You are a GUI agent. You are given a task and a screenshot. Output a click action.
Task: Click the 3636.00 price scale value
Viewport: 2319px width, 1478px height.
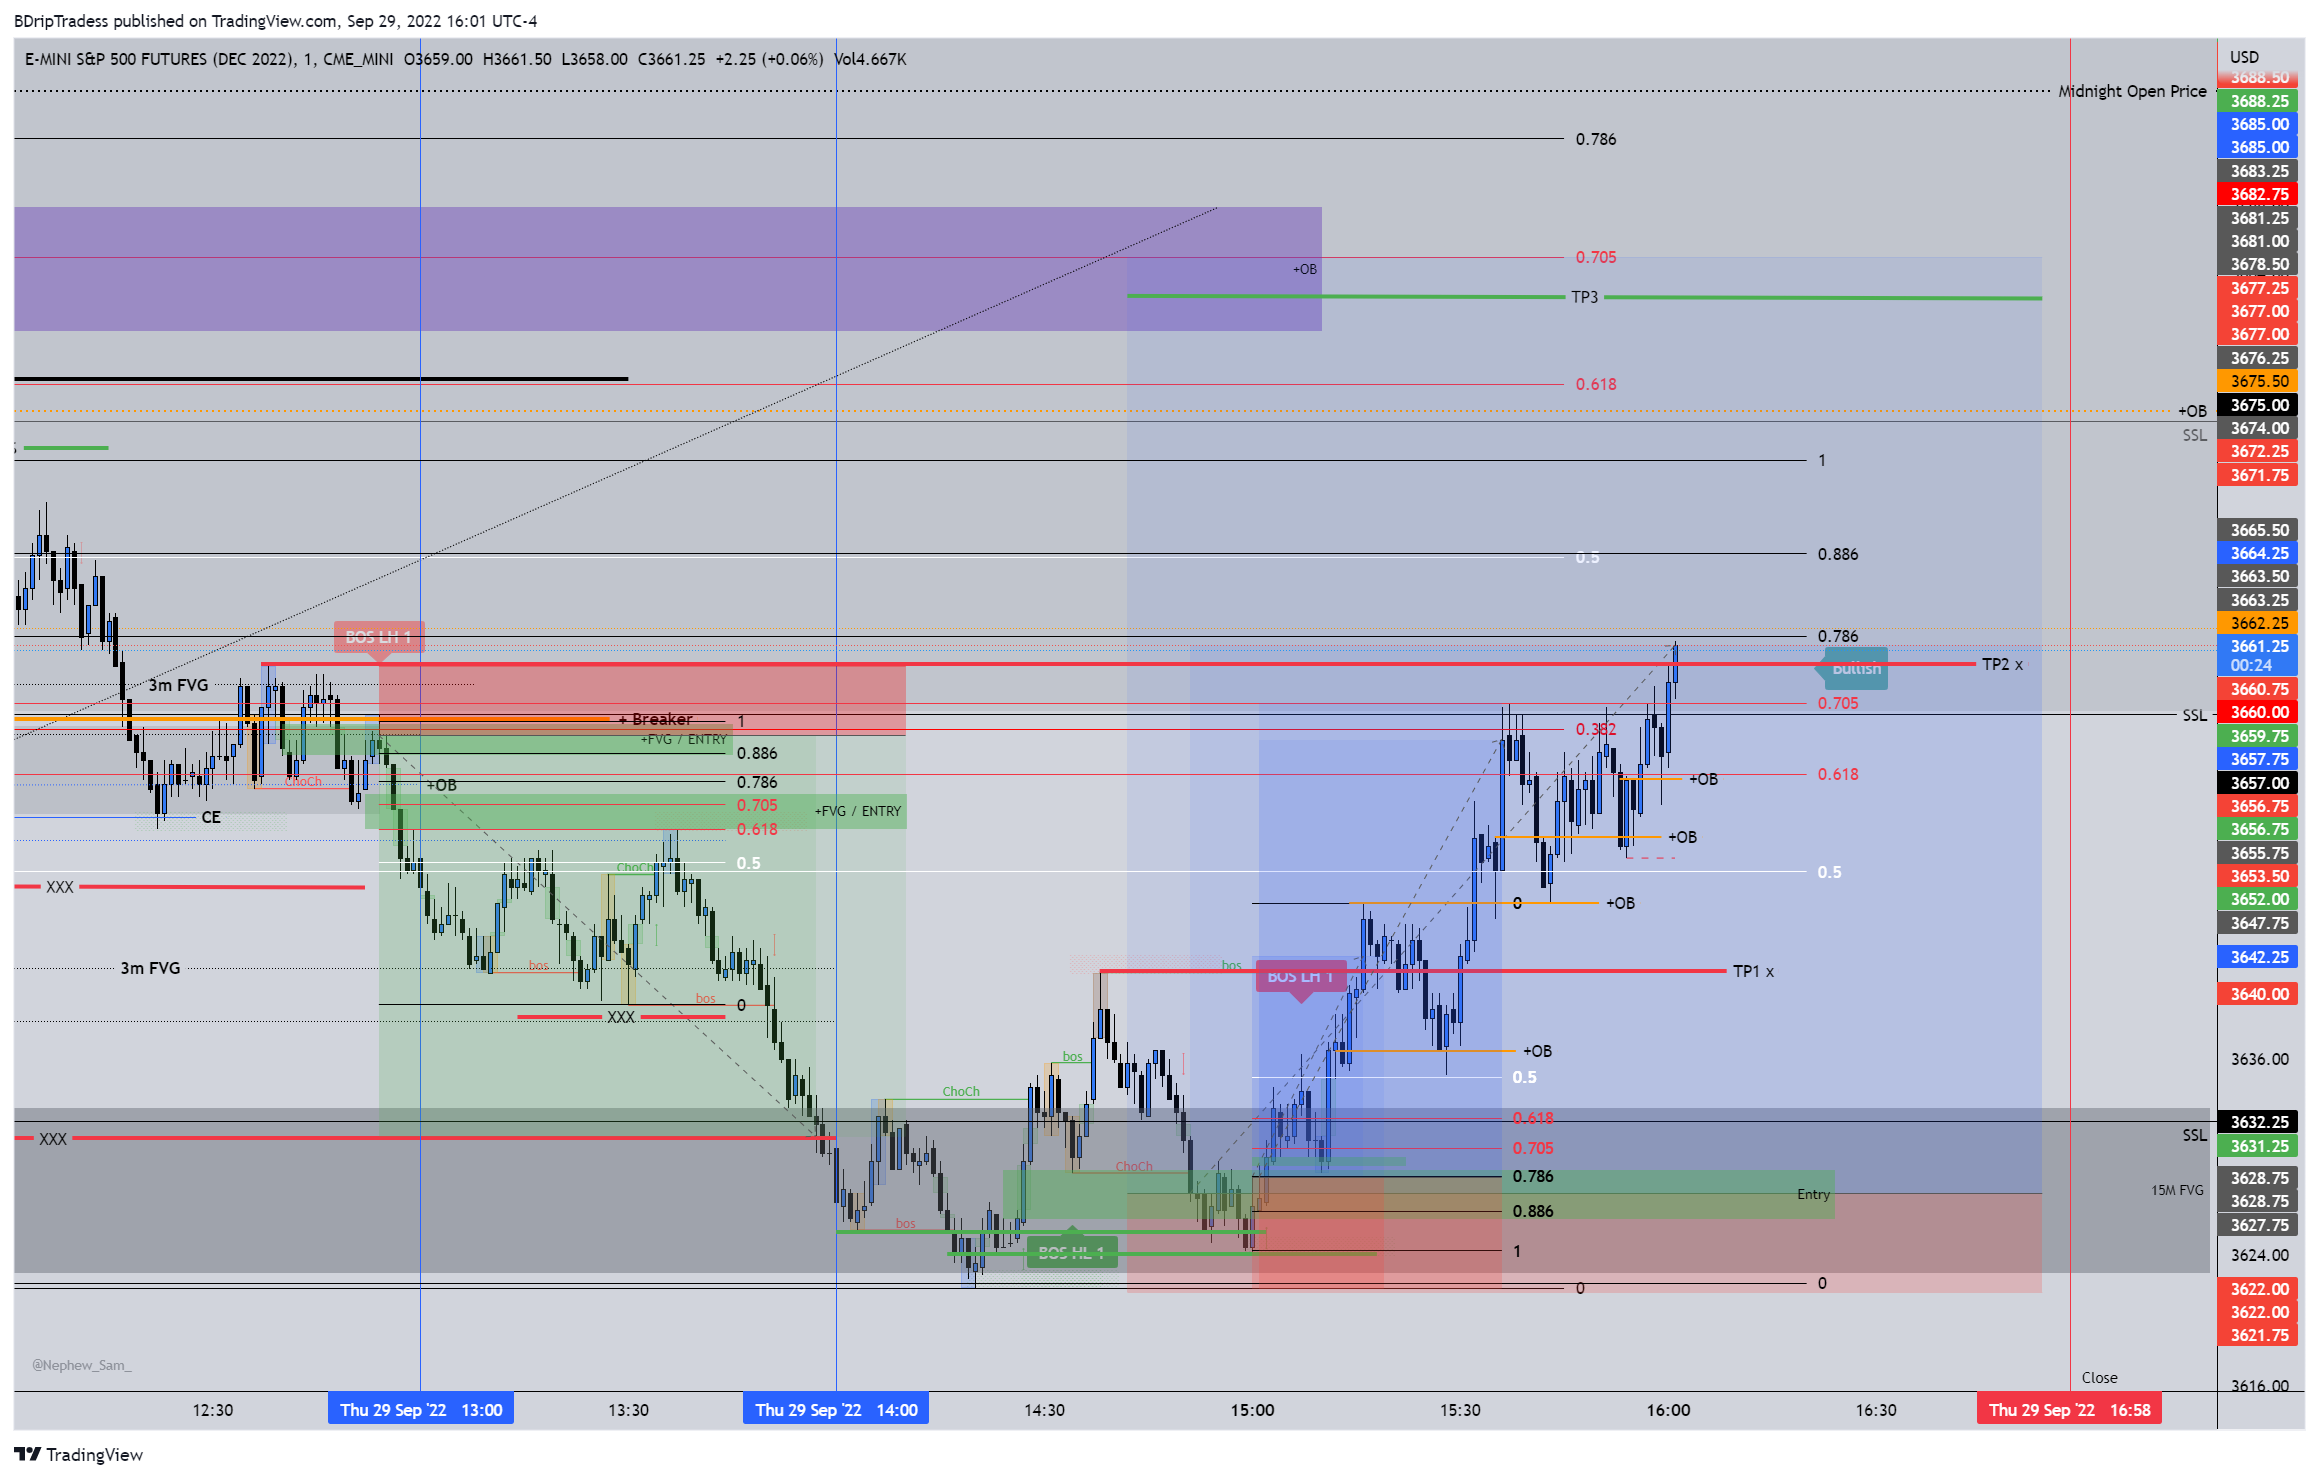[2259, 1059]
